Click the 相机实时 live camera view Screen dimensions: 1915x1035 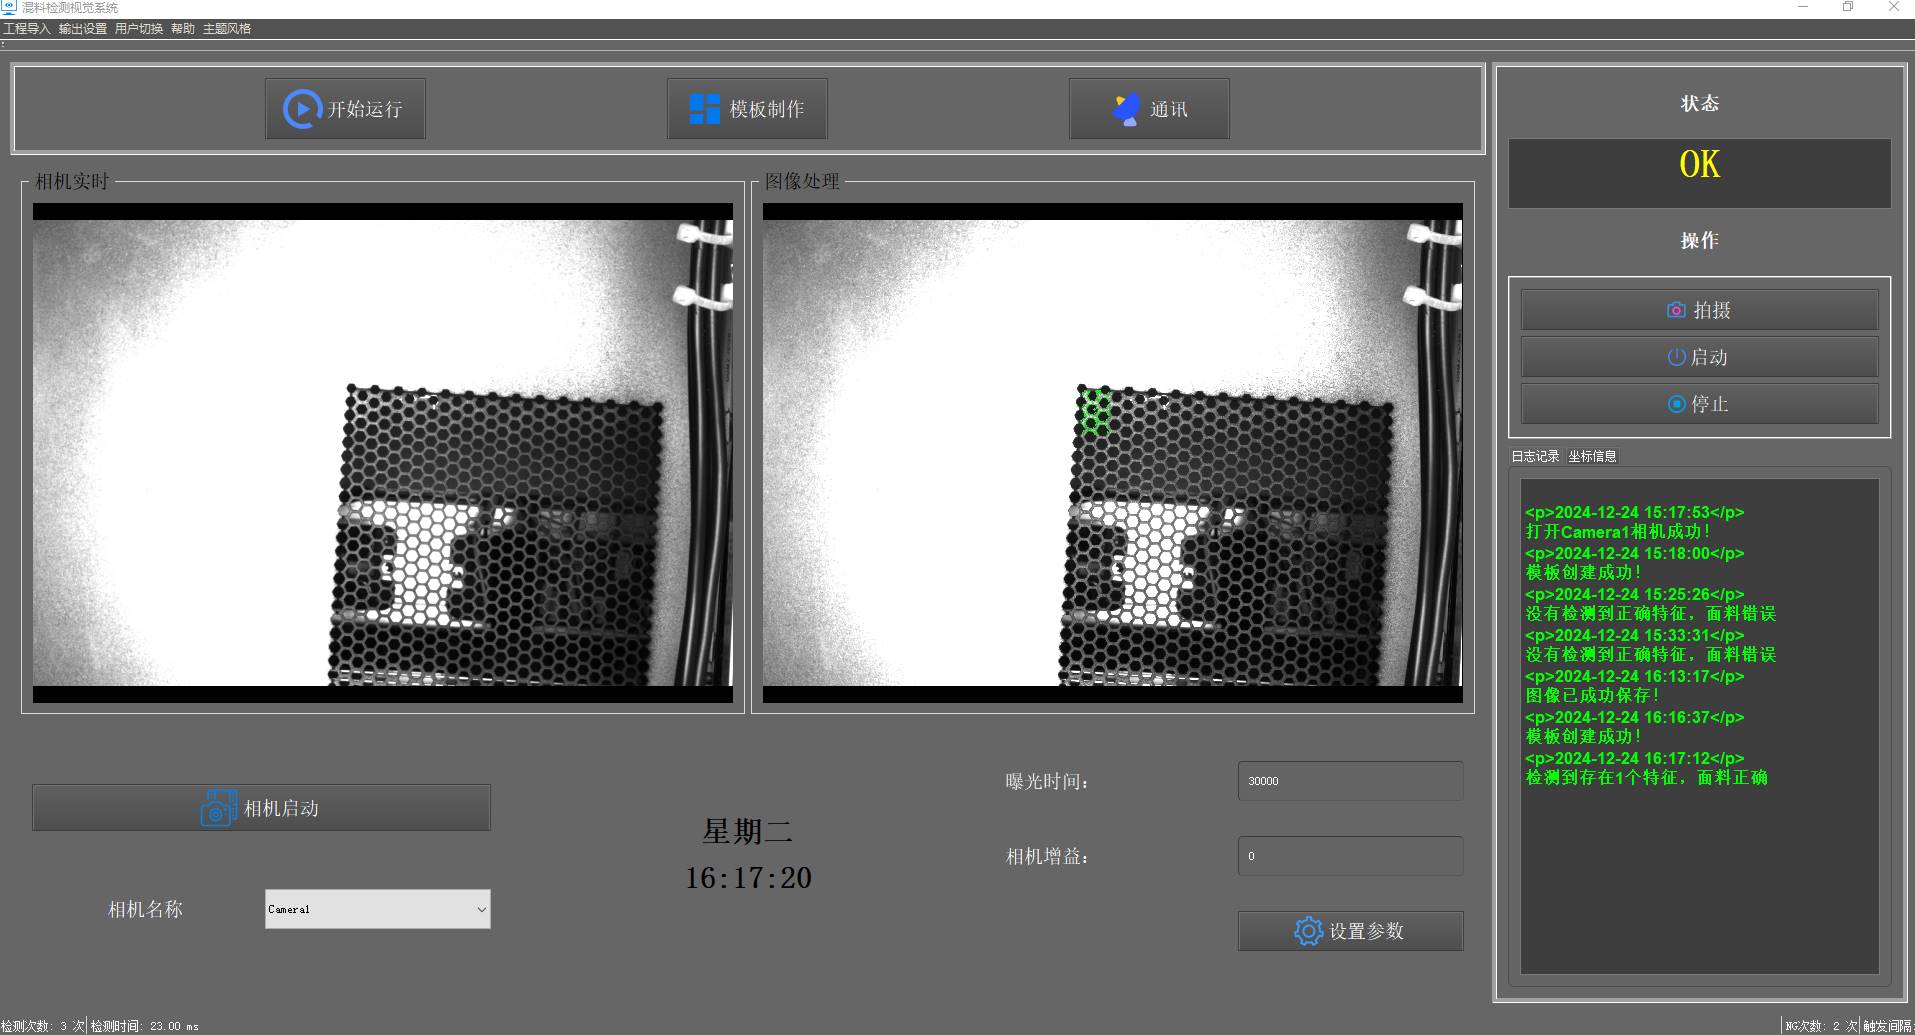(382, 452)
